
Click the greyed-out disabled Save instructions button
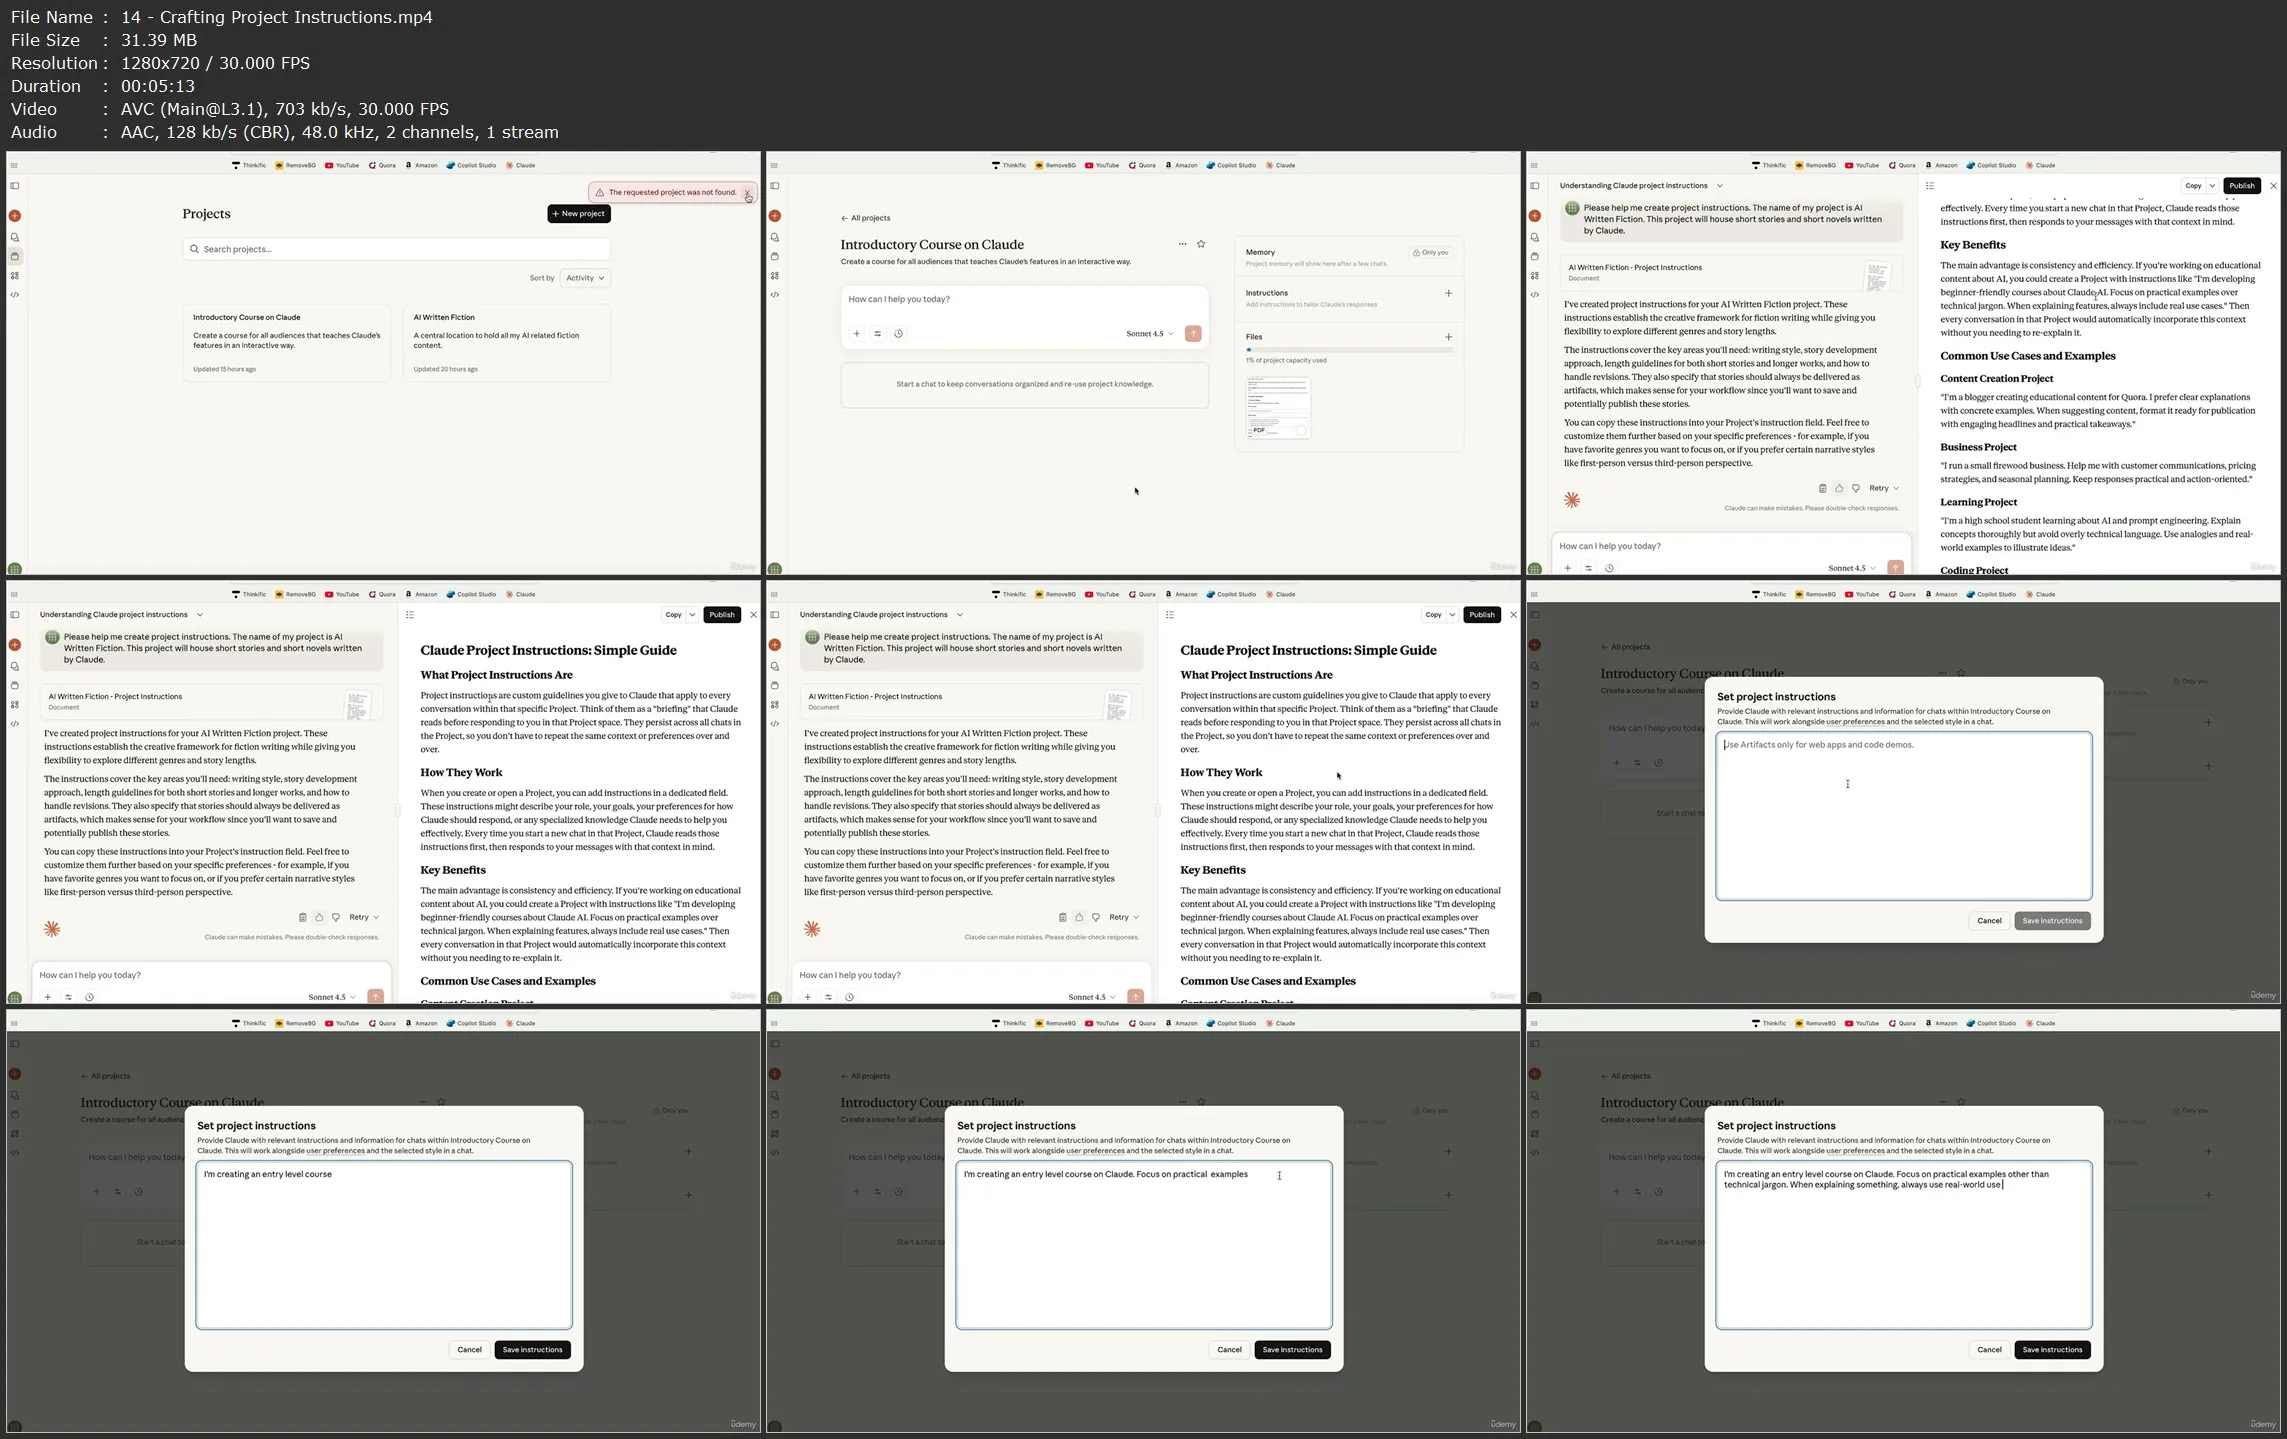(2051, 921)
